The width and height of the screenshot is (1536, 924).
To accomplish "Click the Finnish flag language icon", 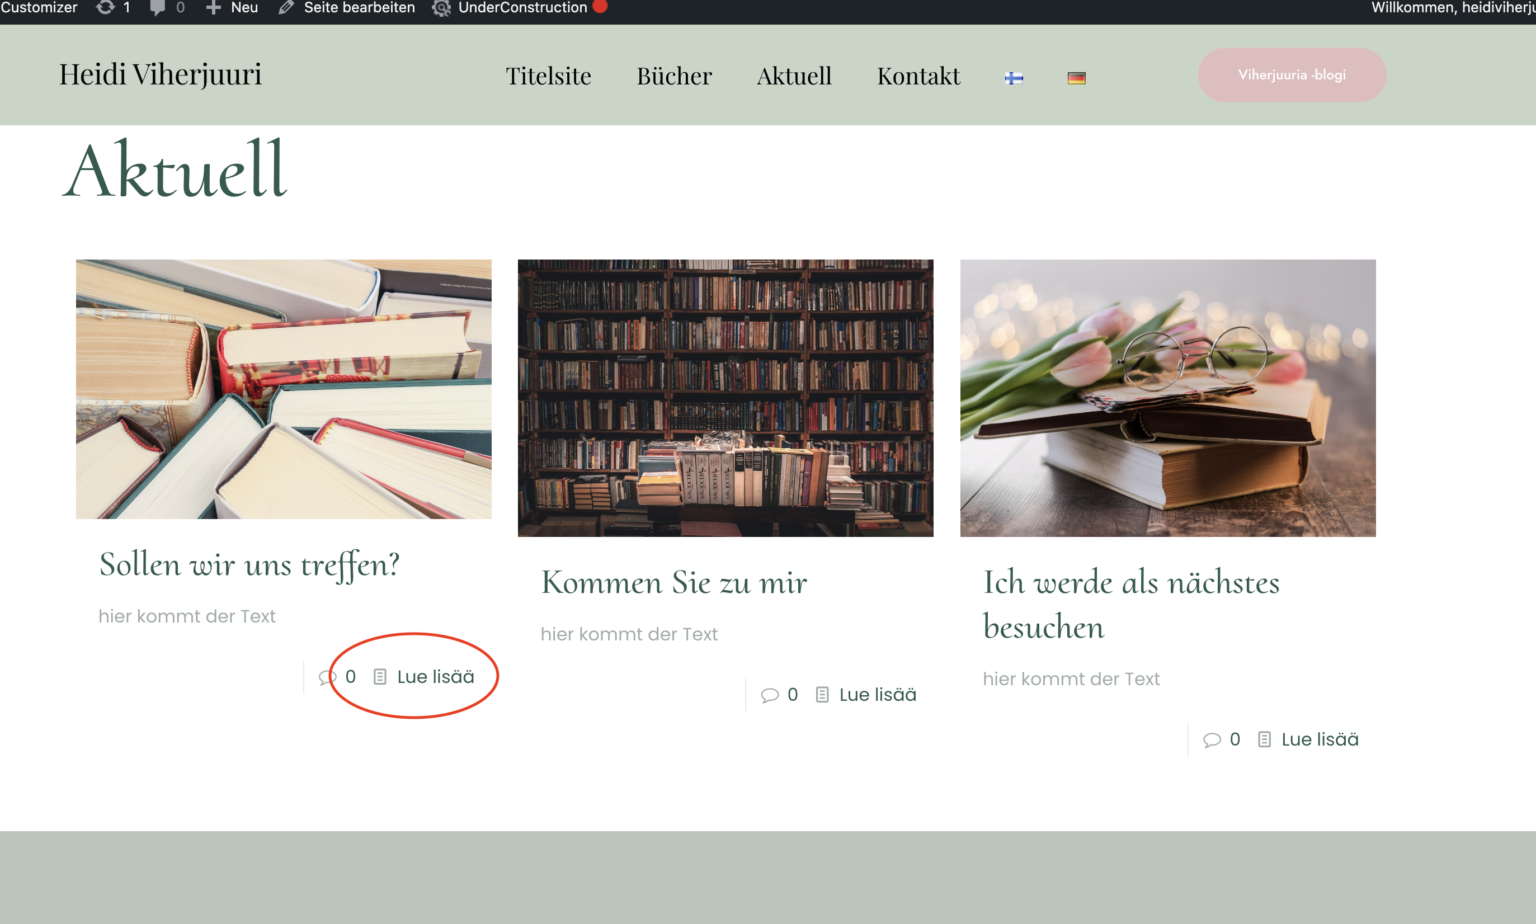I will click(x=1014, y=78).
